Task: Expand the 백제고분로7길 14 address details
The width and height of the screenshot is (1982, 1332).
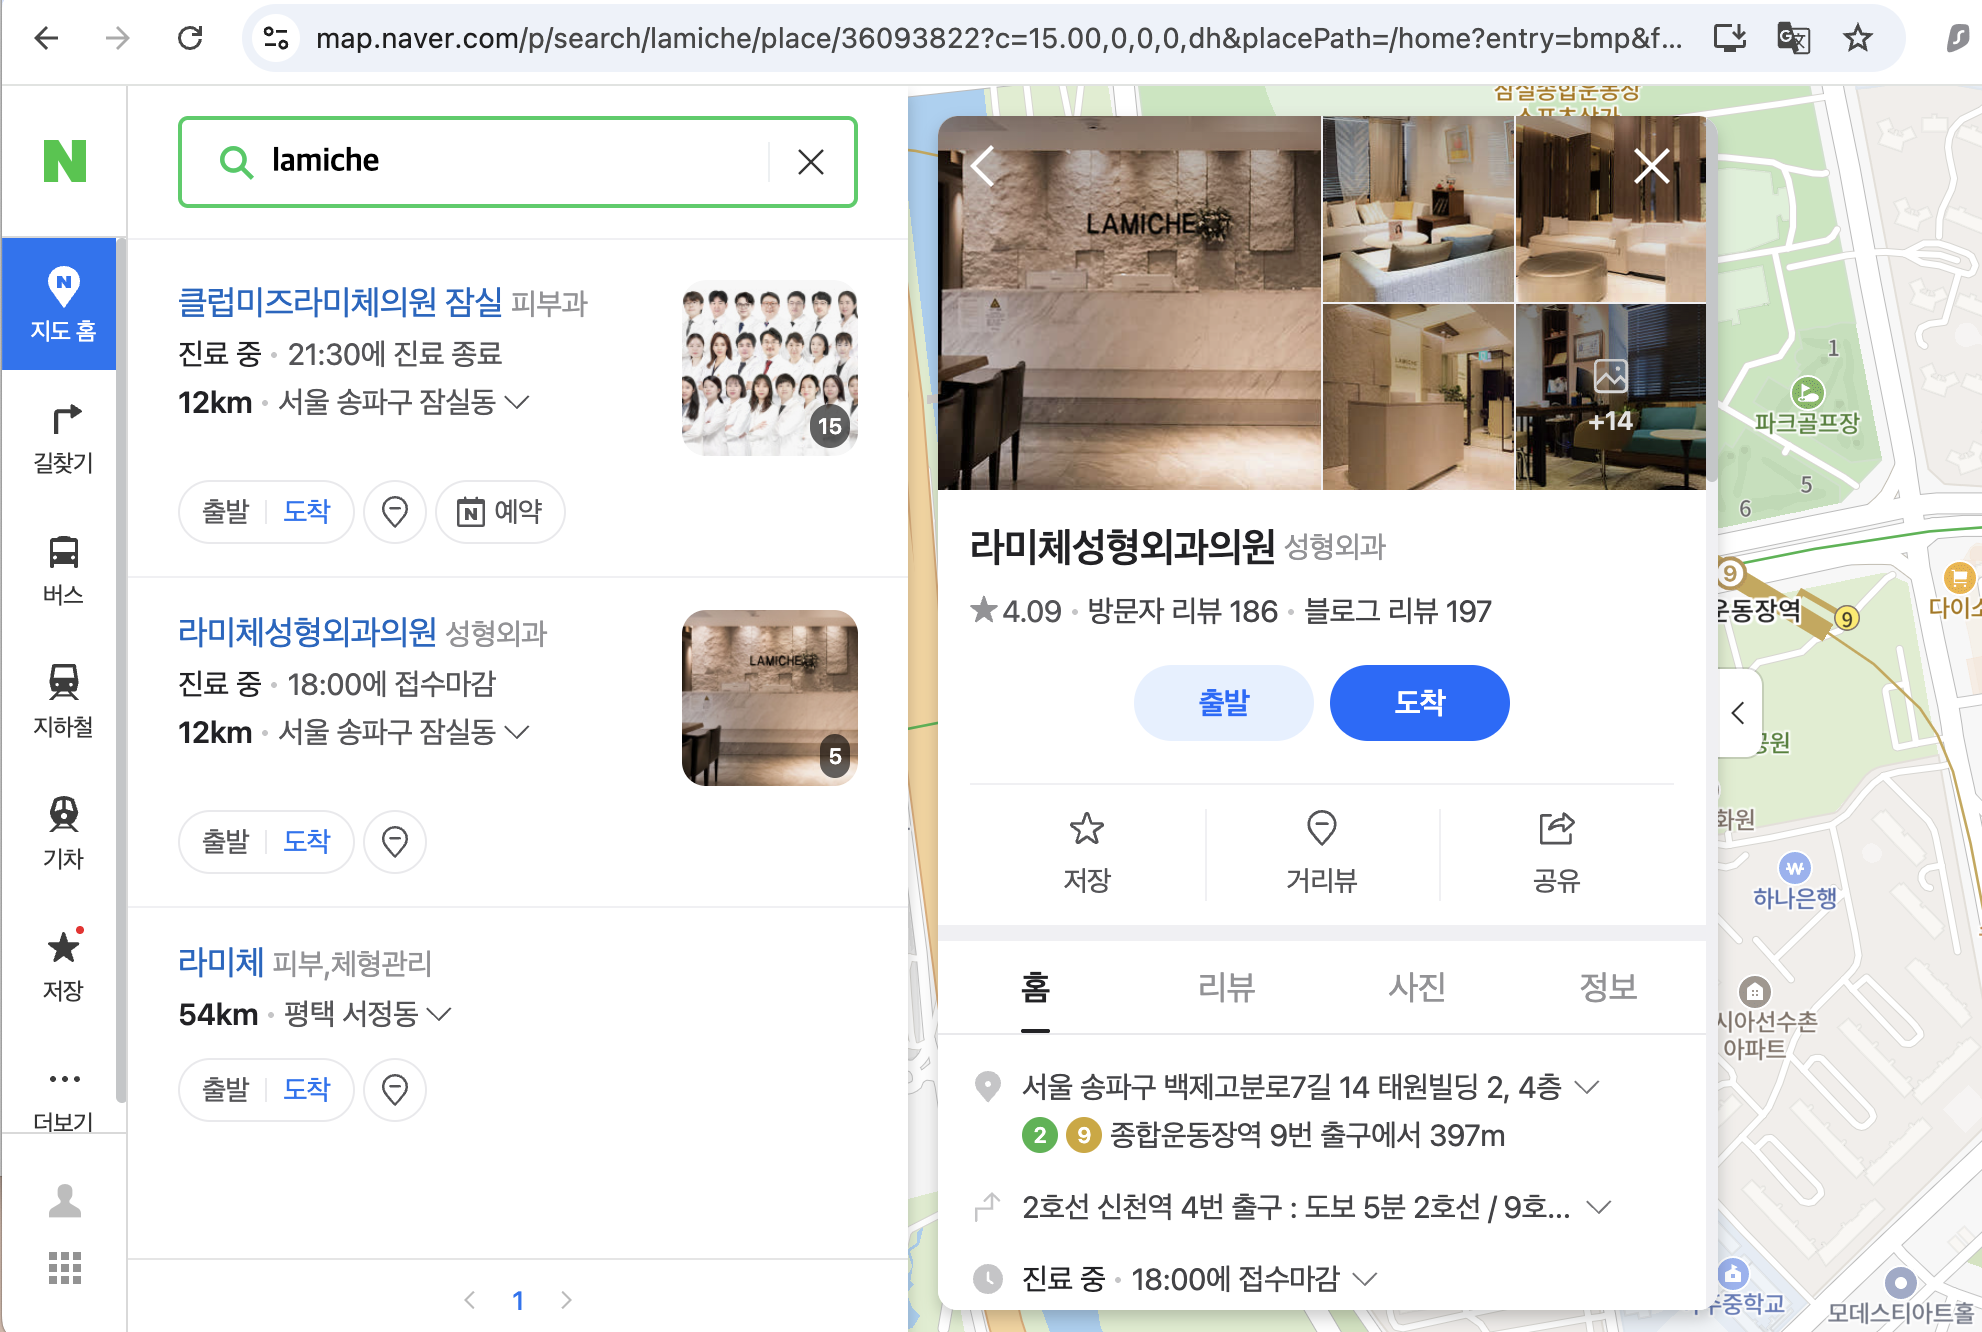Action: pos(1587,1087)
